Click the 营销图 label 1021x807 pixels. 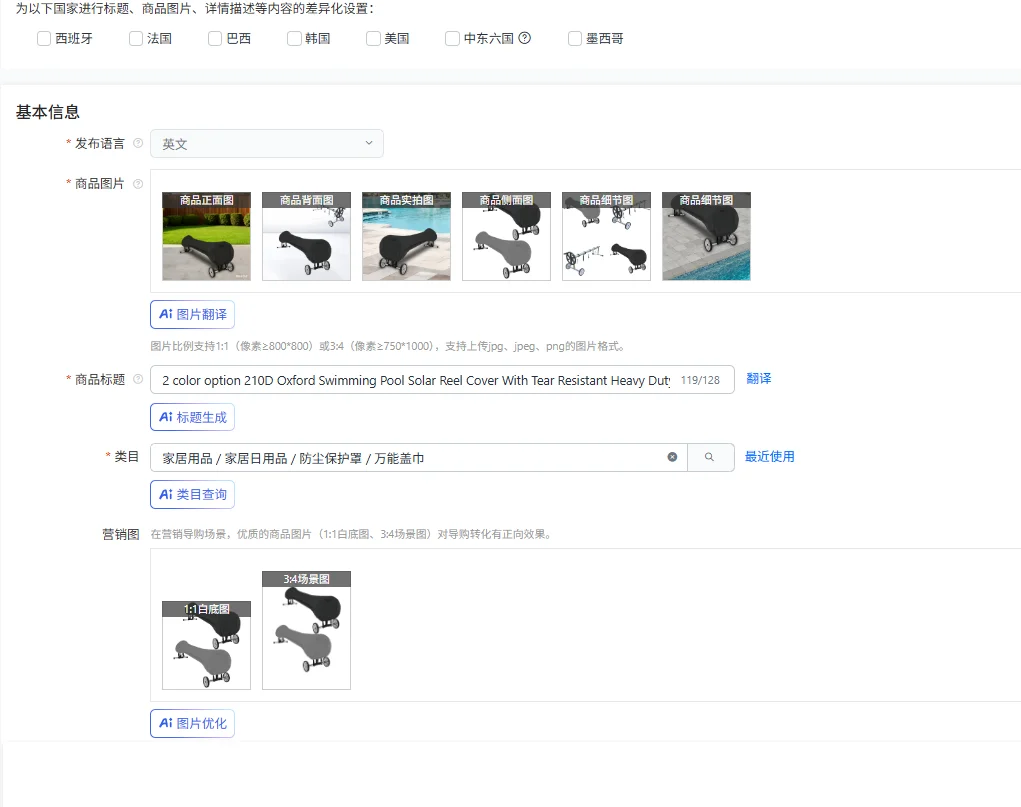[x=121, y=535]
